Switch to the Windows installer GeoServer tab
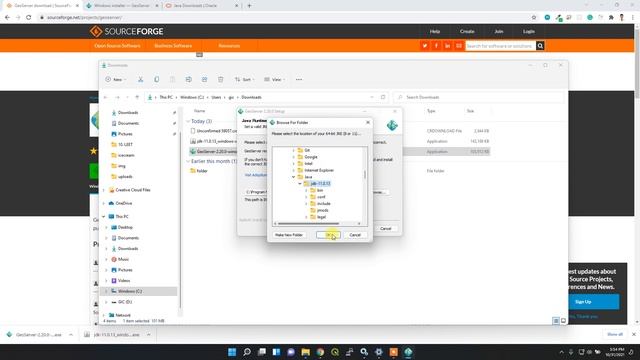The height and width of the screenshot is (360, 640). point(122,6)
